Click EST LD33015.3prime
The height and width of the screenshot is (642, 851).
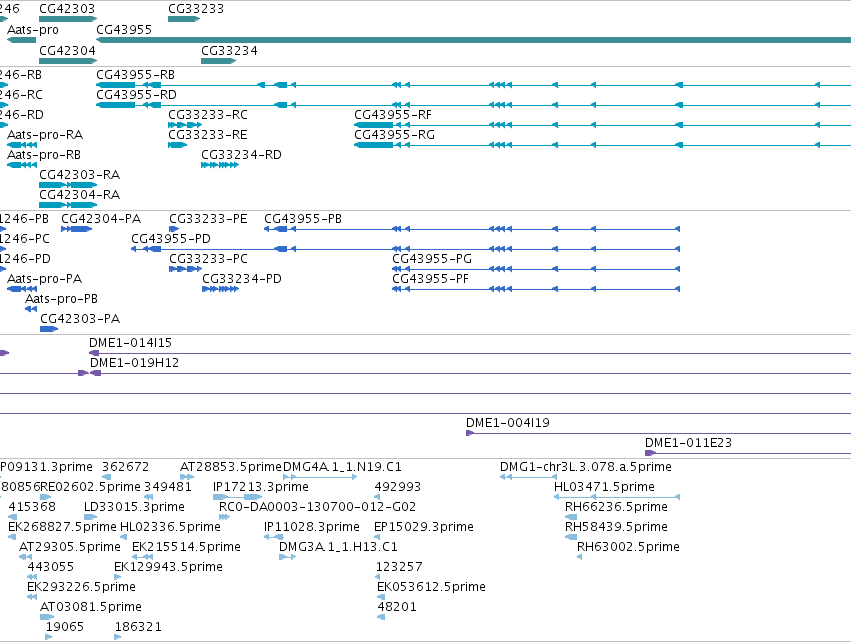[135, 507]
